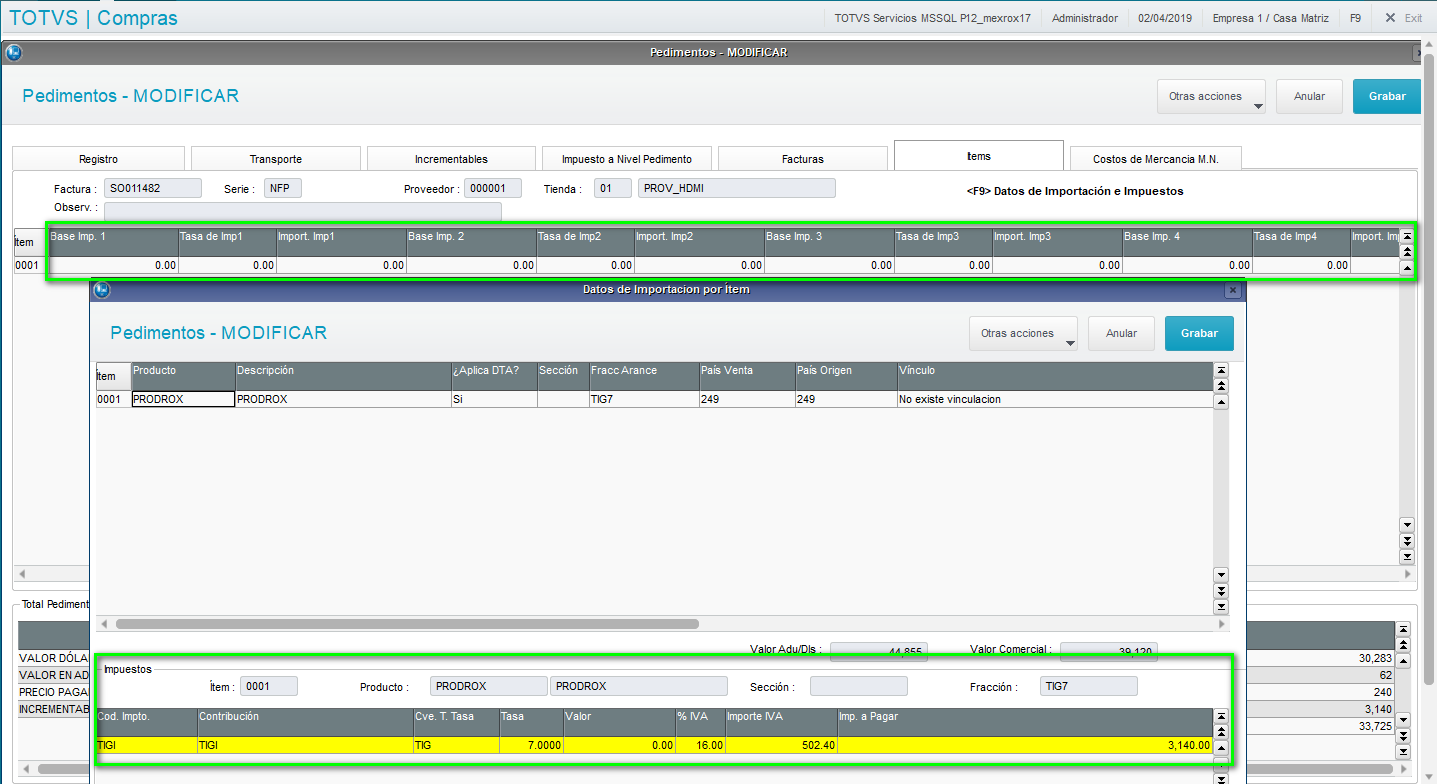Screen dimensions: 1437x784
Task: Page down in the dialog Producto grid
Action: (1220, 591)
